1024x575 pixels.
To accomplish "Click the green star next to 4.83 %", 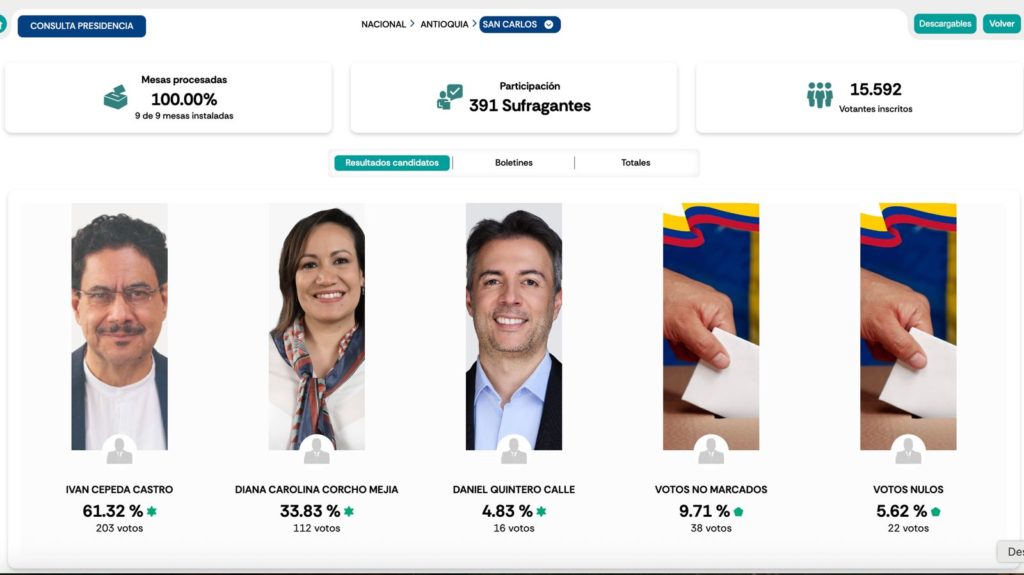I will click(541, 511).
